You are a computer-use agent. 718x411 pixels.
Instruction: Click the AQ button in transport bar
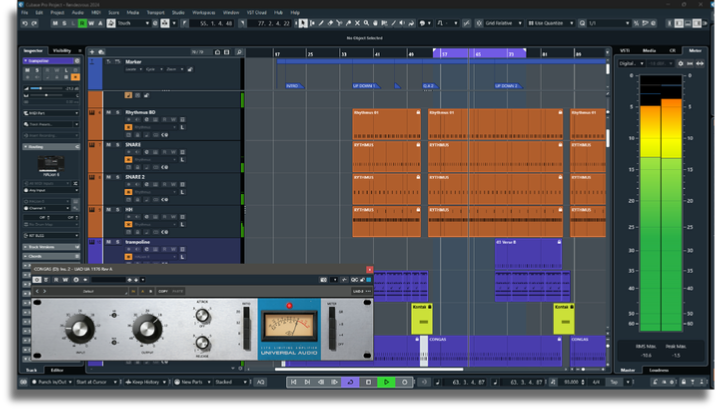tap(261, 382)
